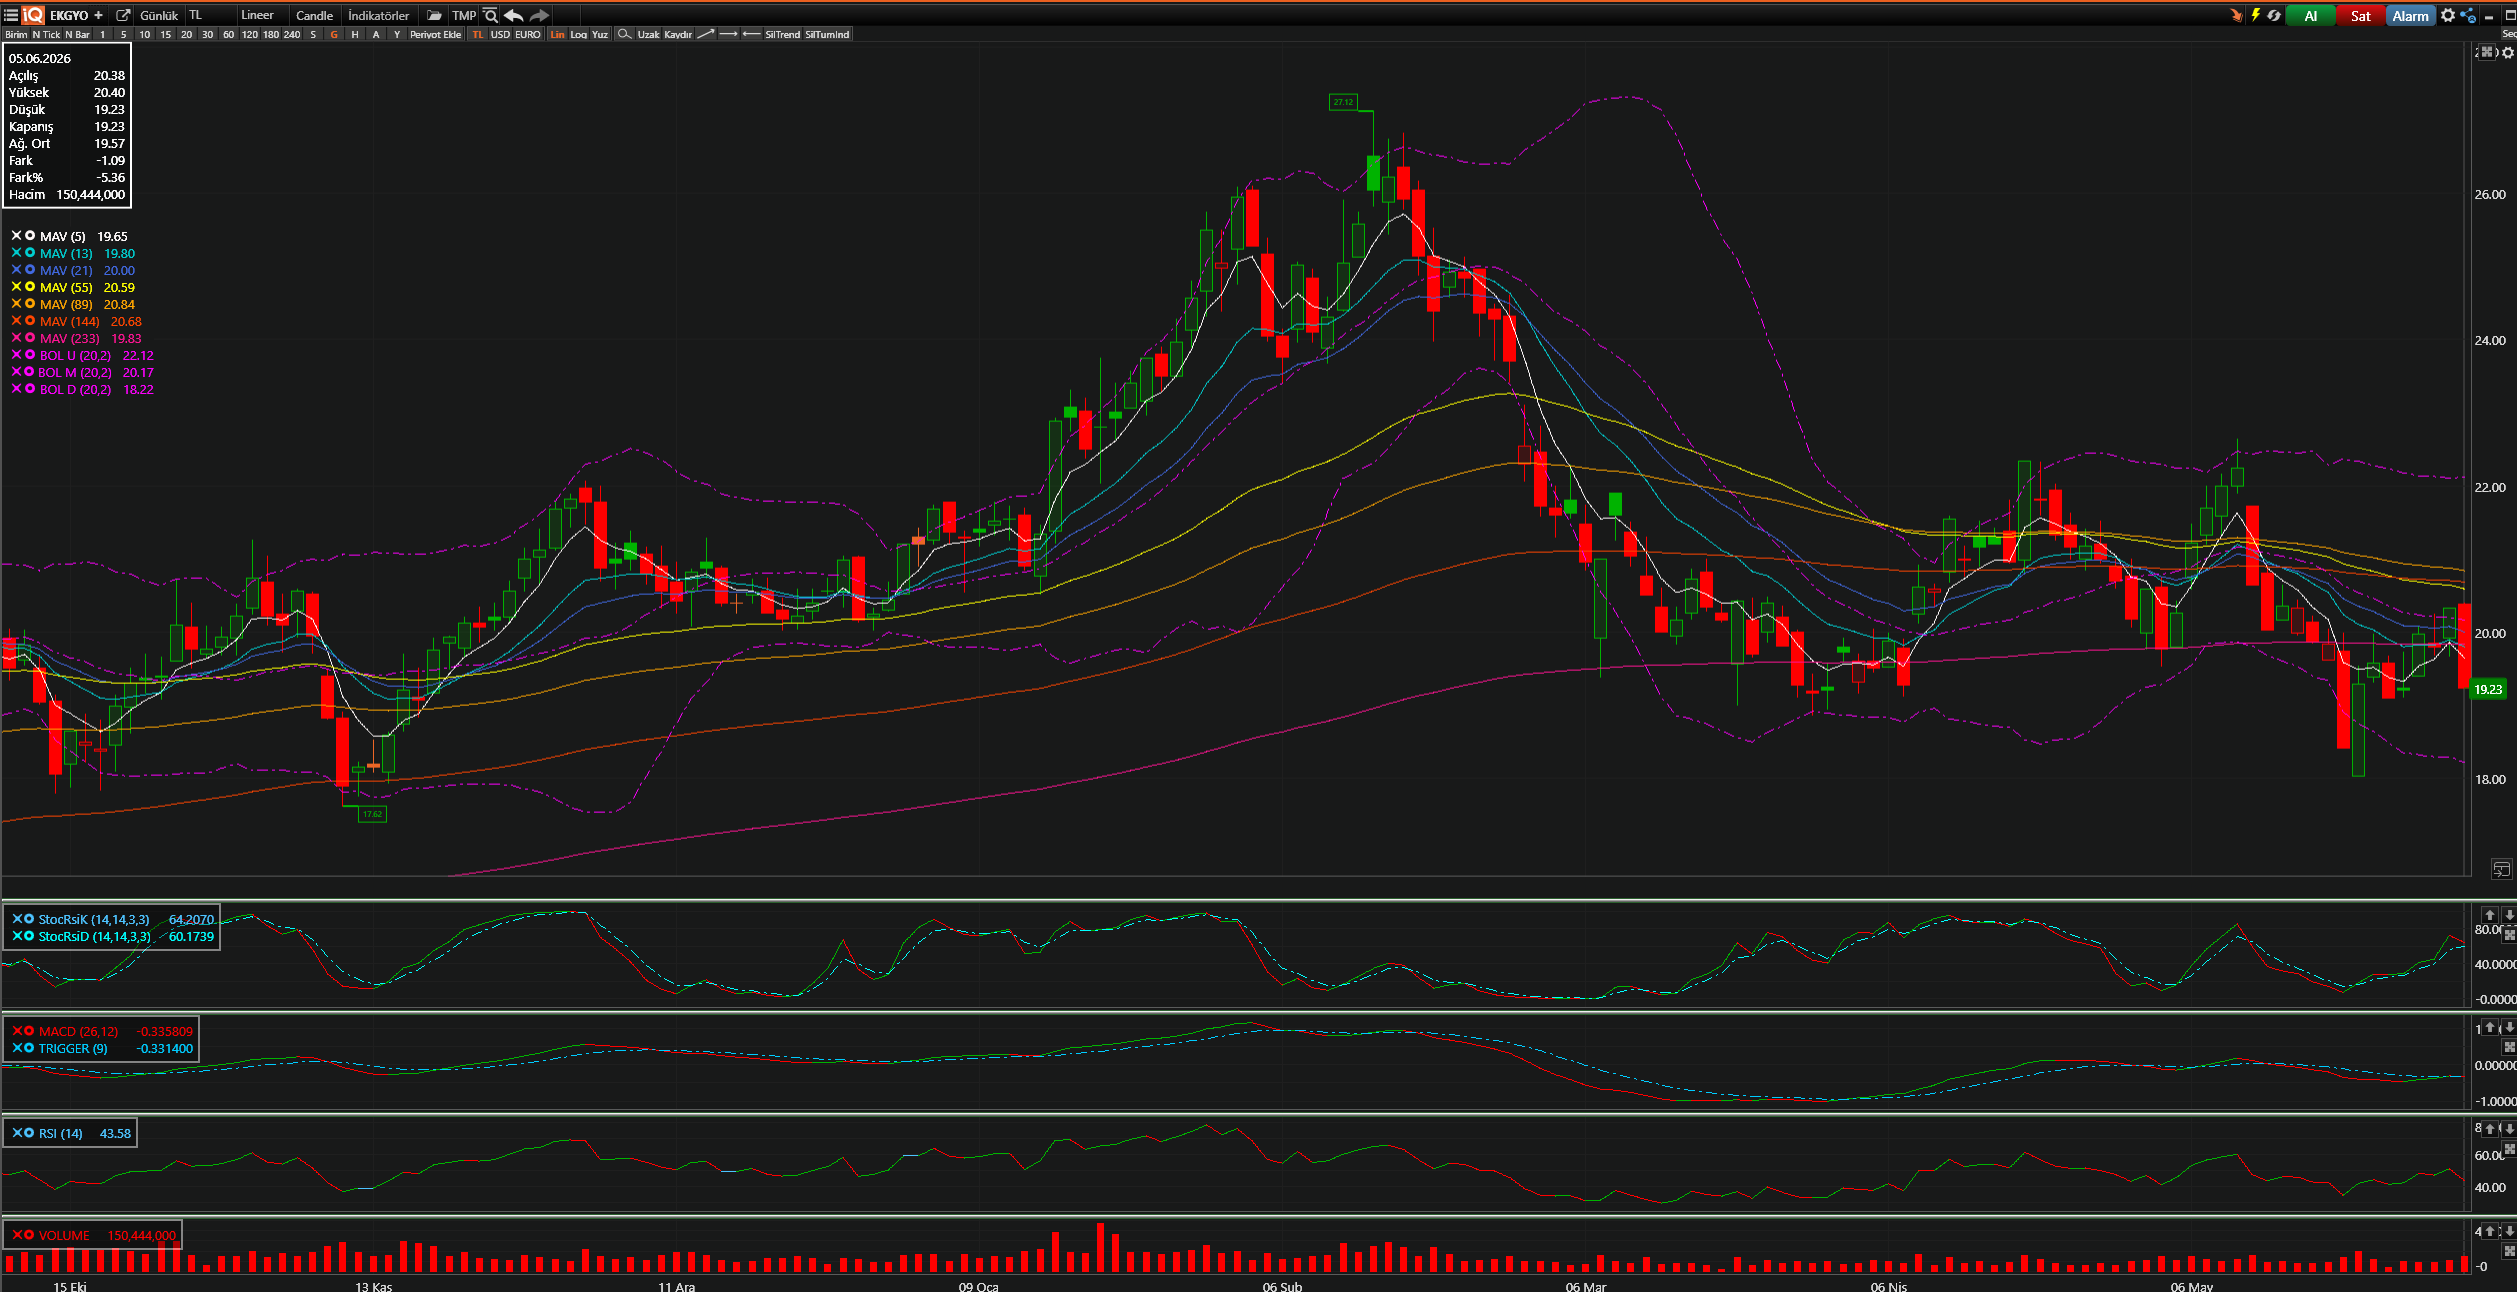The width and height of the screenshot is (2517, 1292).
Task: Open RSI (14) indicator settings circle
Action: point(29,1133)
